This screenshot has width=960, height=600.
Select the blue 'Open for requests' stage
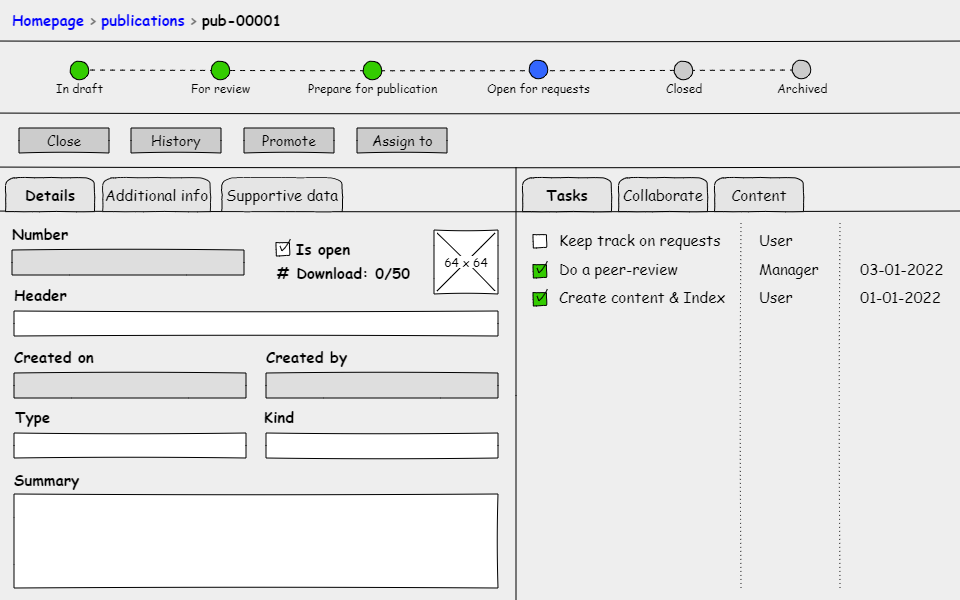tap(538, 70)
